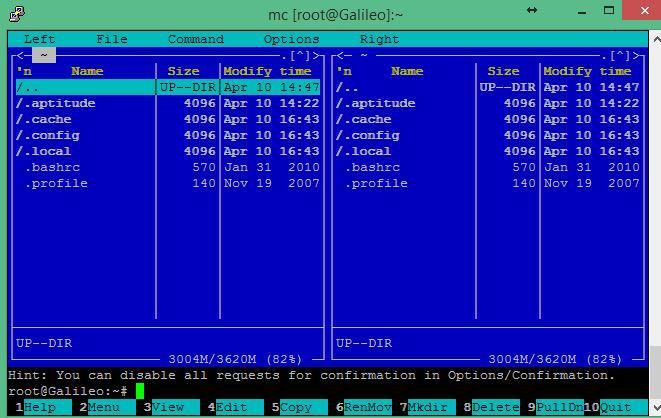Select /.aptitude folder in left panel

pyautogui.click(x=168, y=103)
